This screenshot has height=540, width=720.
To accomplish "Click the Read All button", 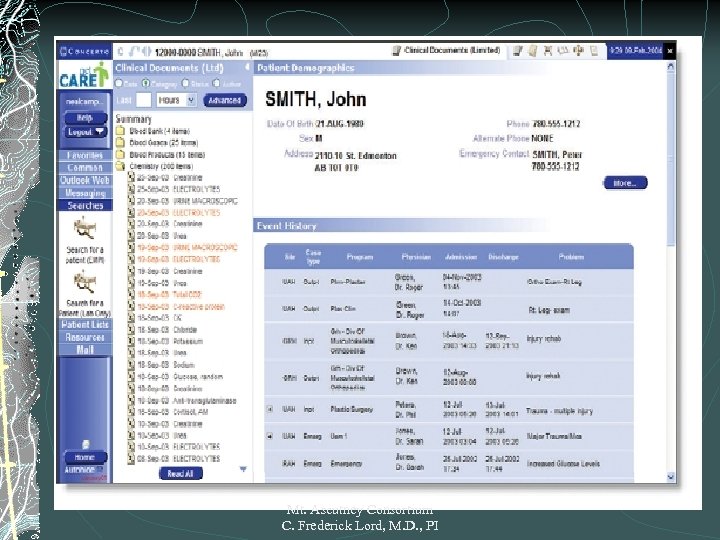I will point(180,473).
